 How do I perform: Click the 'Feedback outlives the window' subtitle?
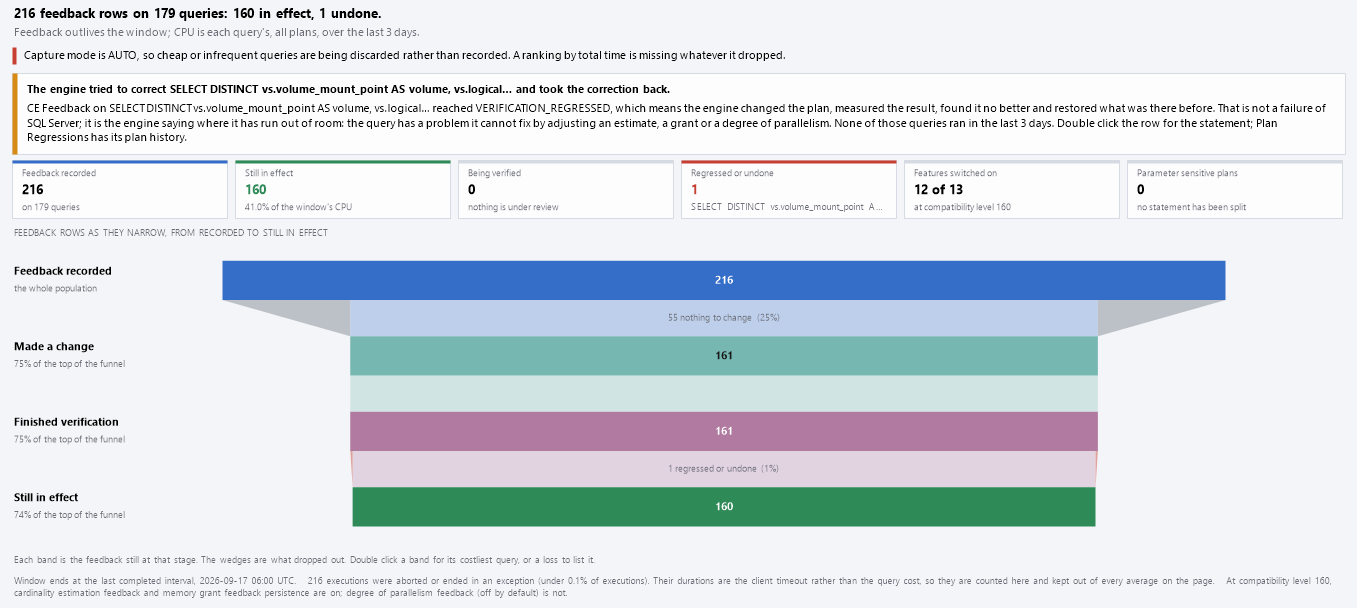[217, 32]
